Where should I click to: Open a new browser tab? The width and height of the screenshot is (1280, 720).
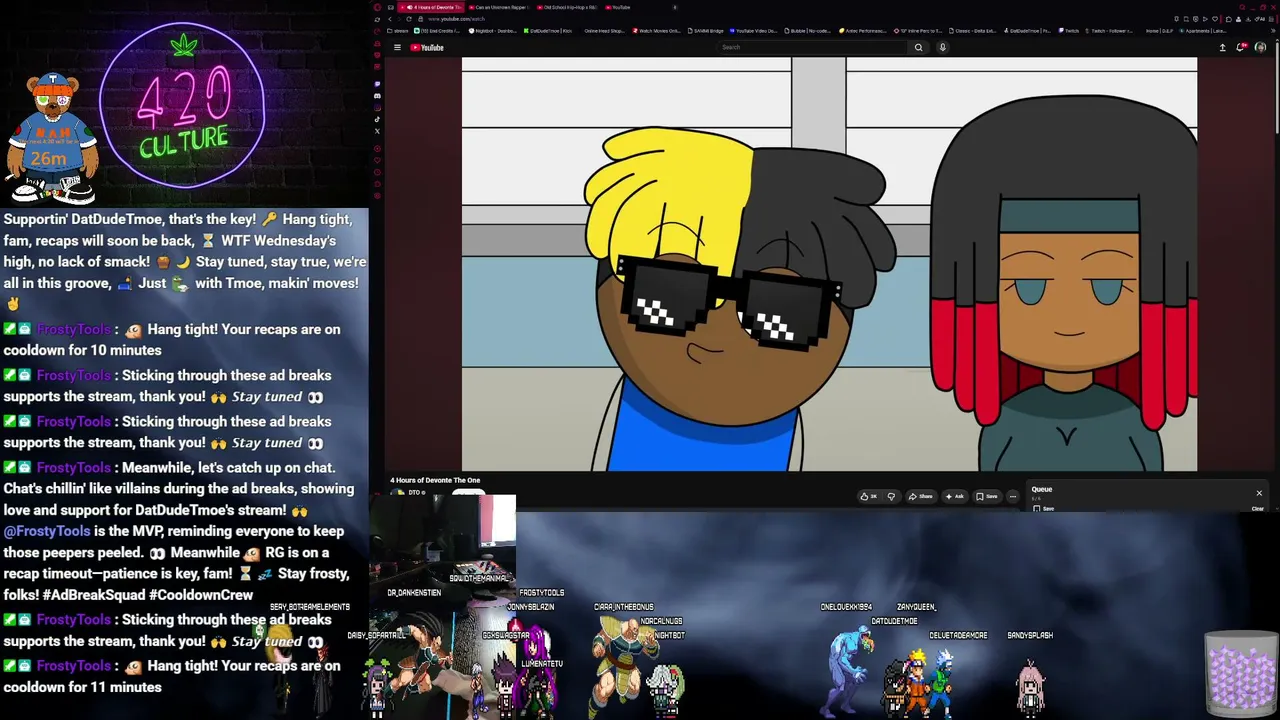(x=675, y=7)
